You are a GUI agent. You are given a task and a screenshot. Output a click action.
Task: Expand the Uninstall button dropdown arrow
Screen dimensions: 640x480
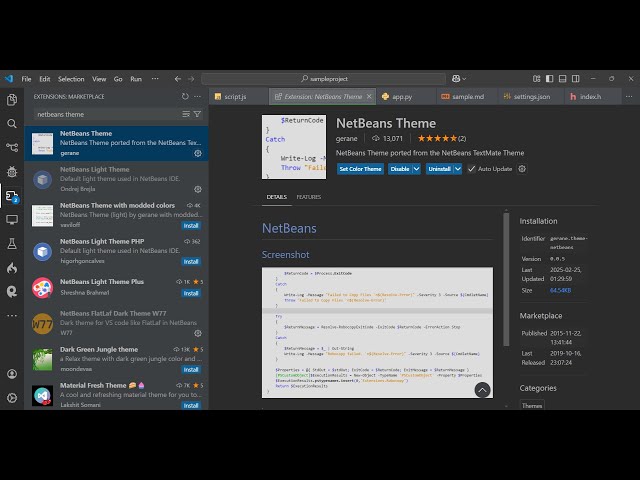[457, 169]
